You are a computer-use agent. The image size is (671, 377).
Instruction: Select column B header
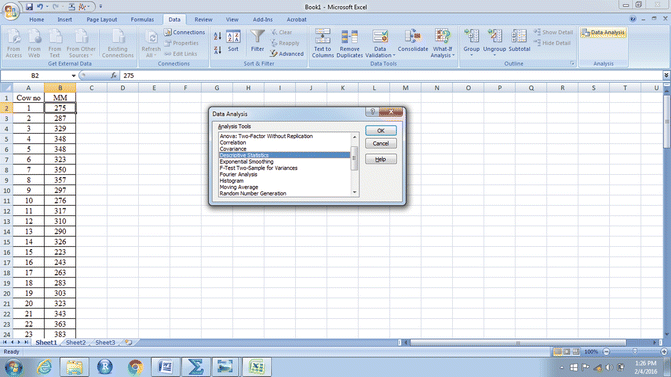[x=60, y=88]
